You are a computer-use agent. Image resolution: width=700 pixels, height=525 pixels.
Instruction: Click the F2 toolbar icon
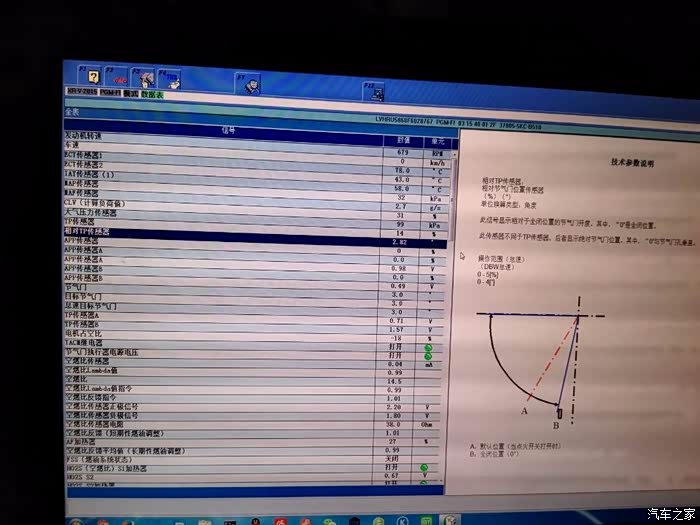point(120,77)
